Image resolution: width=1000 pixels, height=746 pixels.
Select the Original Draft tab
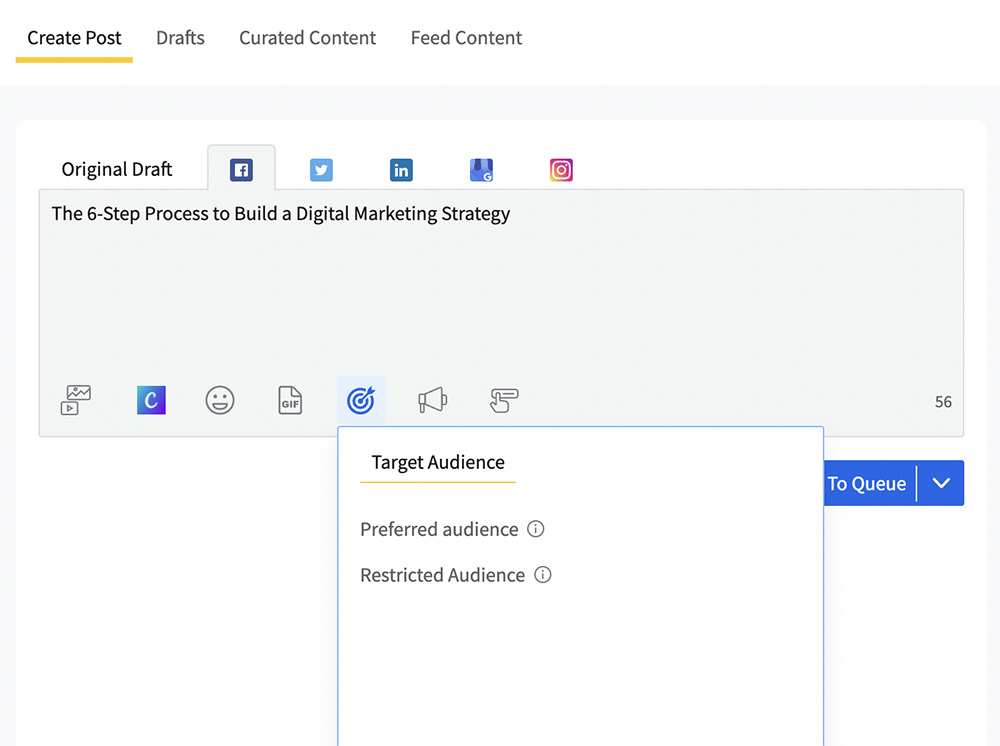[x=117, y=169]
